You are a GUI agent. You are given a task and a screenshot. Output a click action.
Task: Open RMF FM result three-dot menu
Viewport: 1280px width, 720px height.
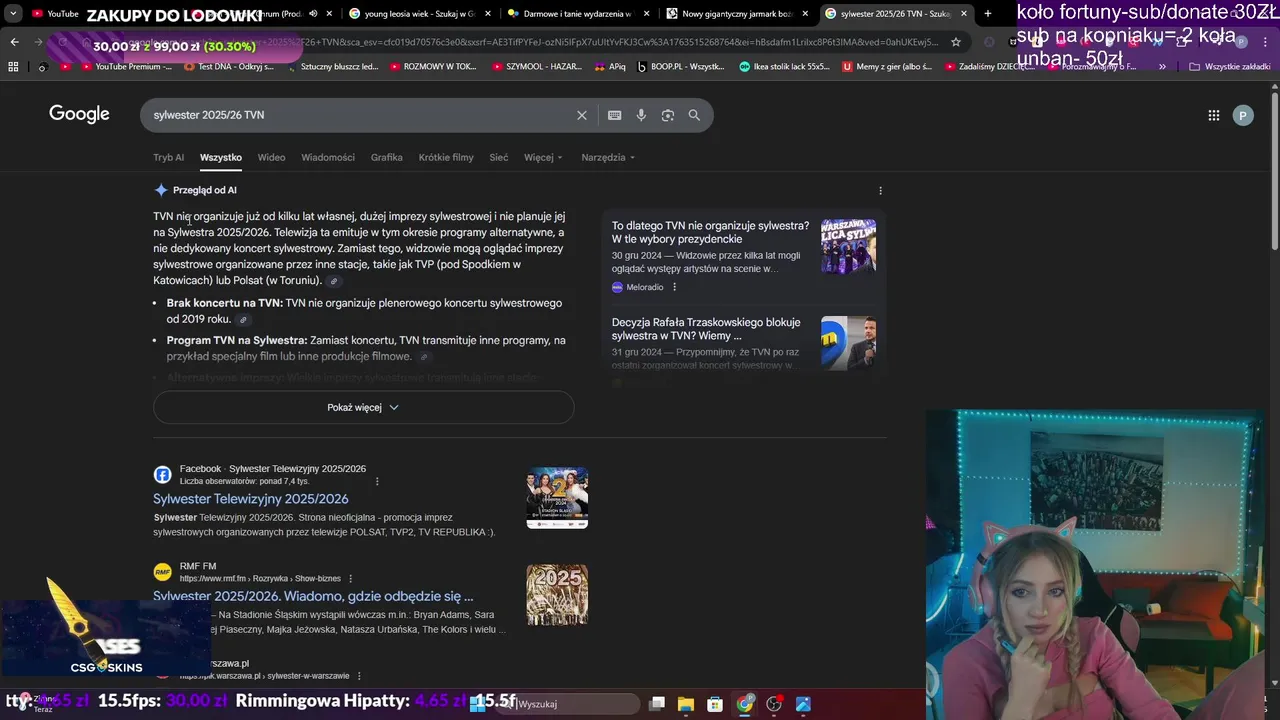[349, 578]
